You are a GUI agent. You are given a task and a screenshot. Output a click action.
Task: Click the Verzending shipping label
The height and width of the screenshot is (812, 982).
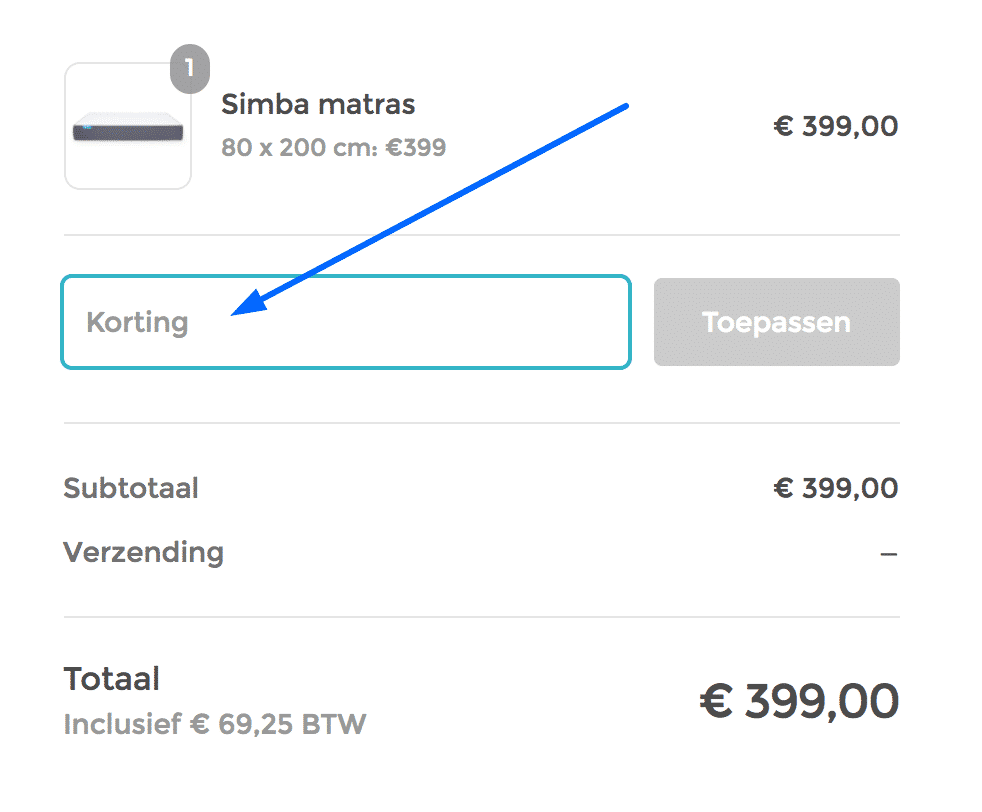click(143, 553)
